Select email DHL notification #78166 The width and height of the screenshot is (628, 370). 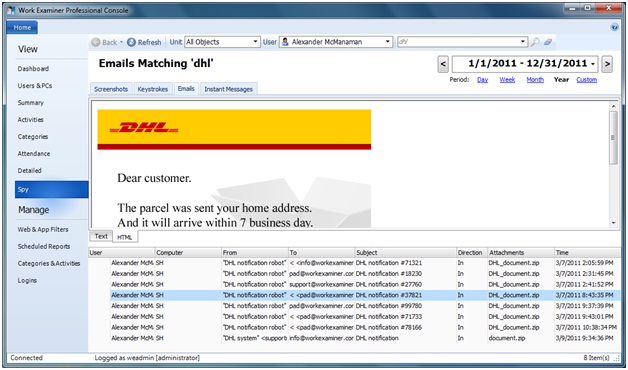365,327
